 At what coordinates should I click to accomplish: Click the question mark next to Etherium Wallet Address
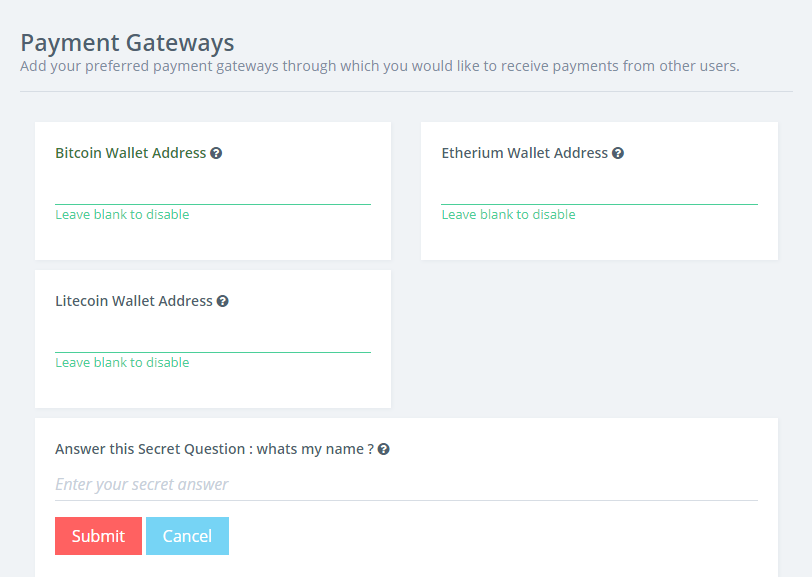click(618, 153)
